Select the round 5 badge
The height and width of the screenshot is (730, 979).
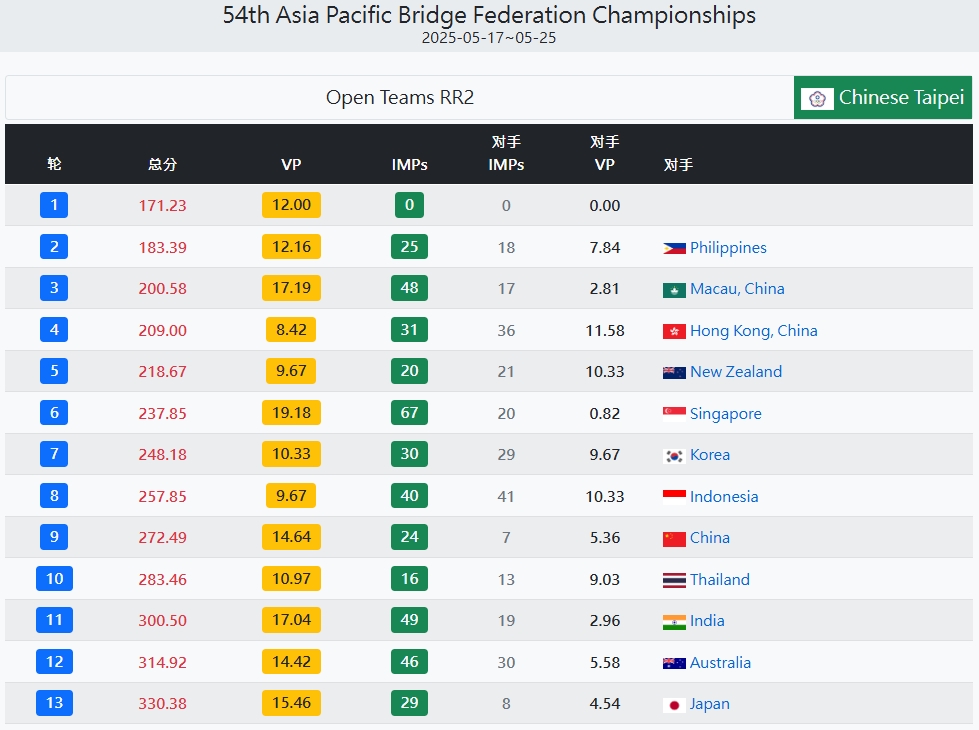[54, 371]
